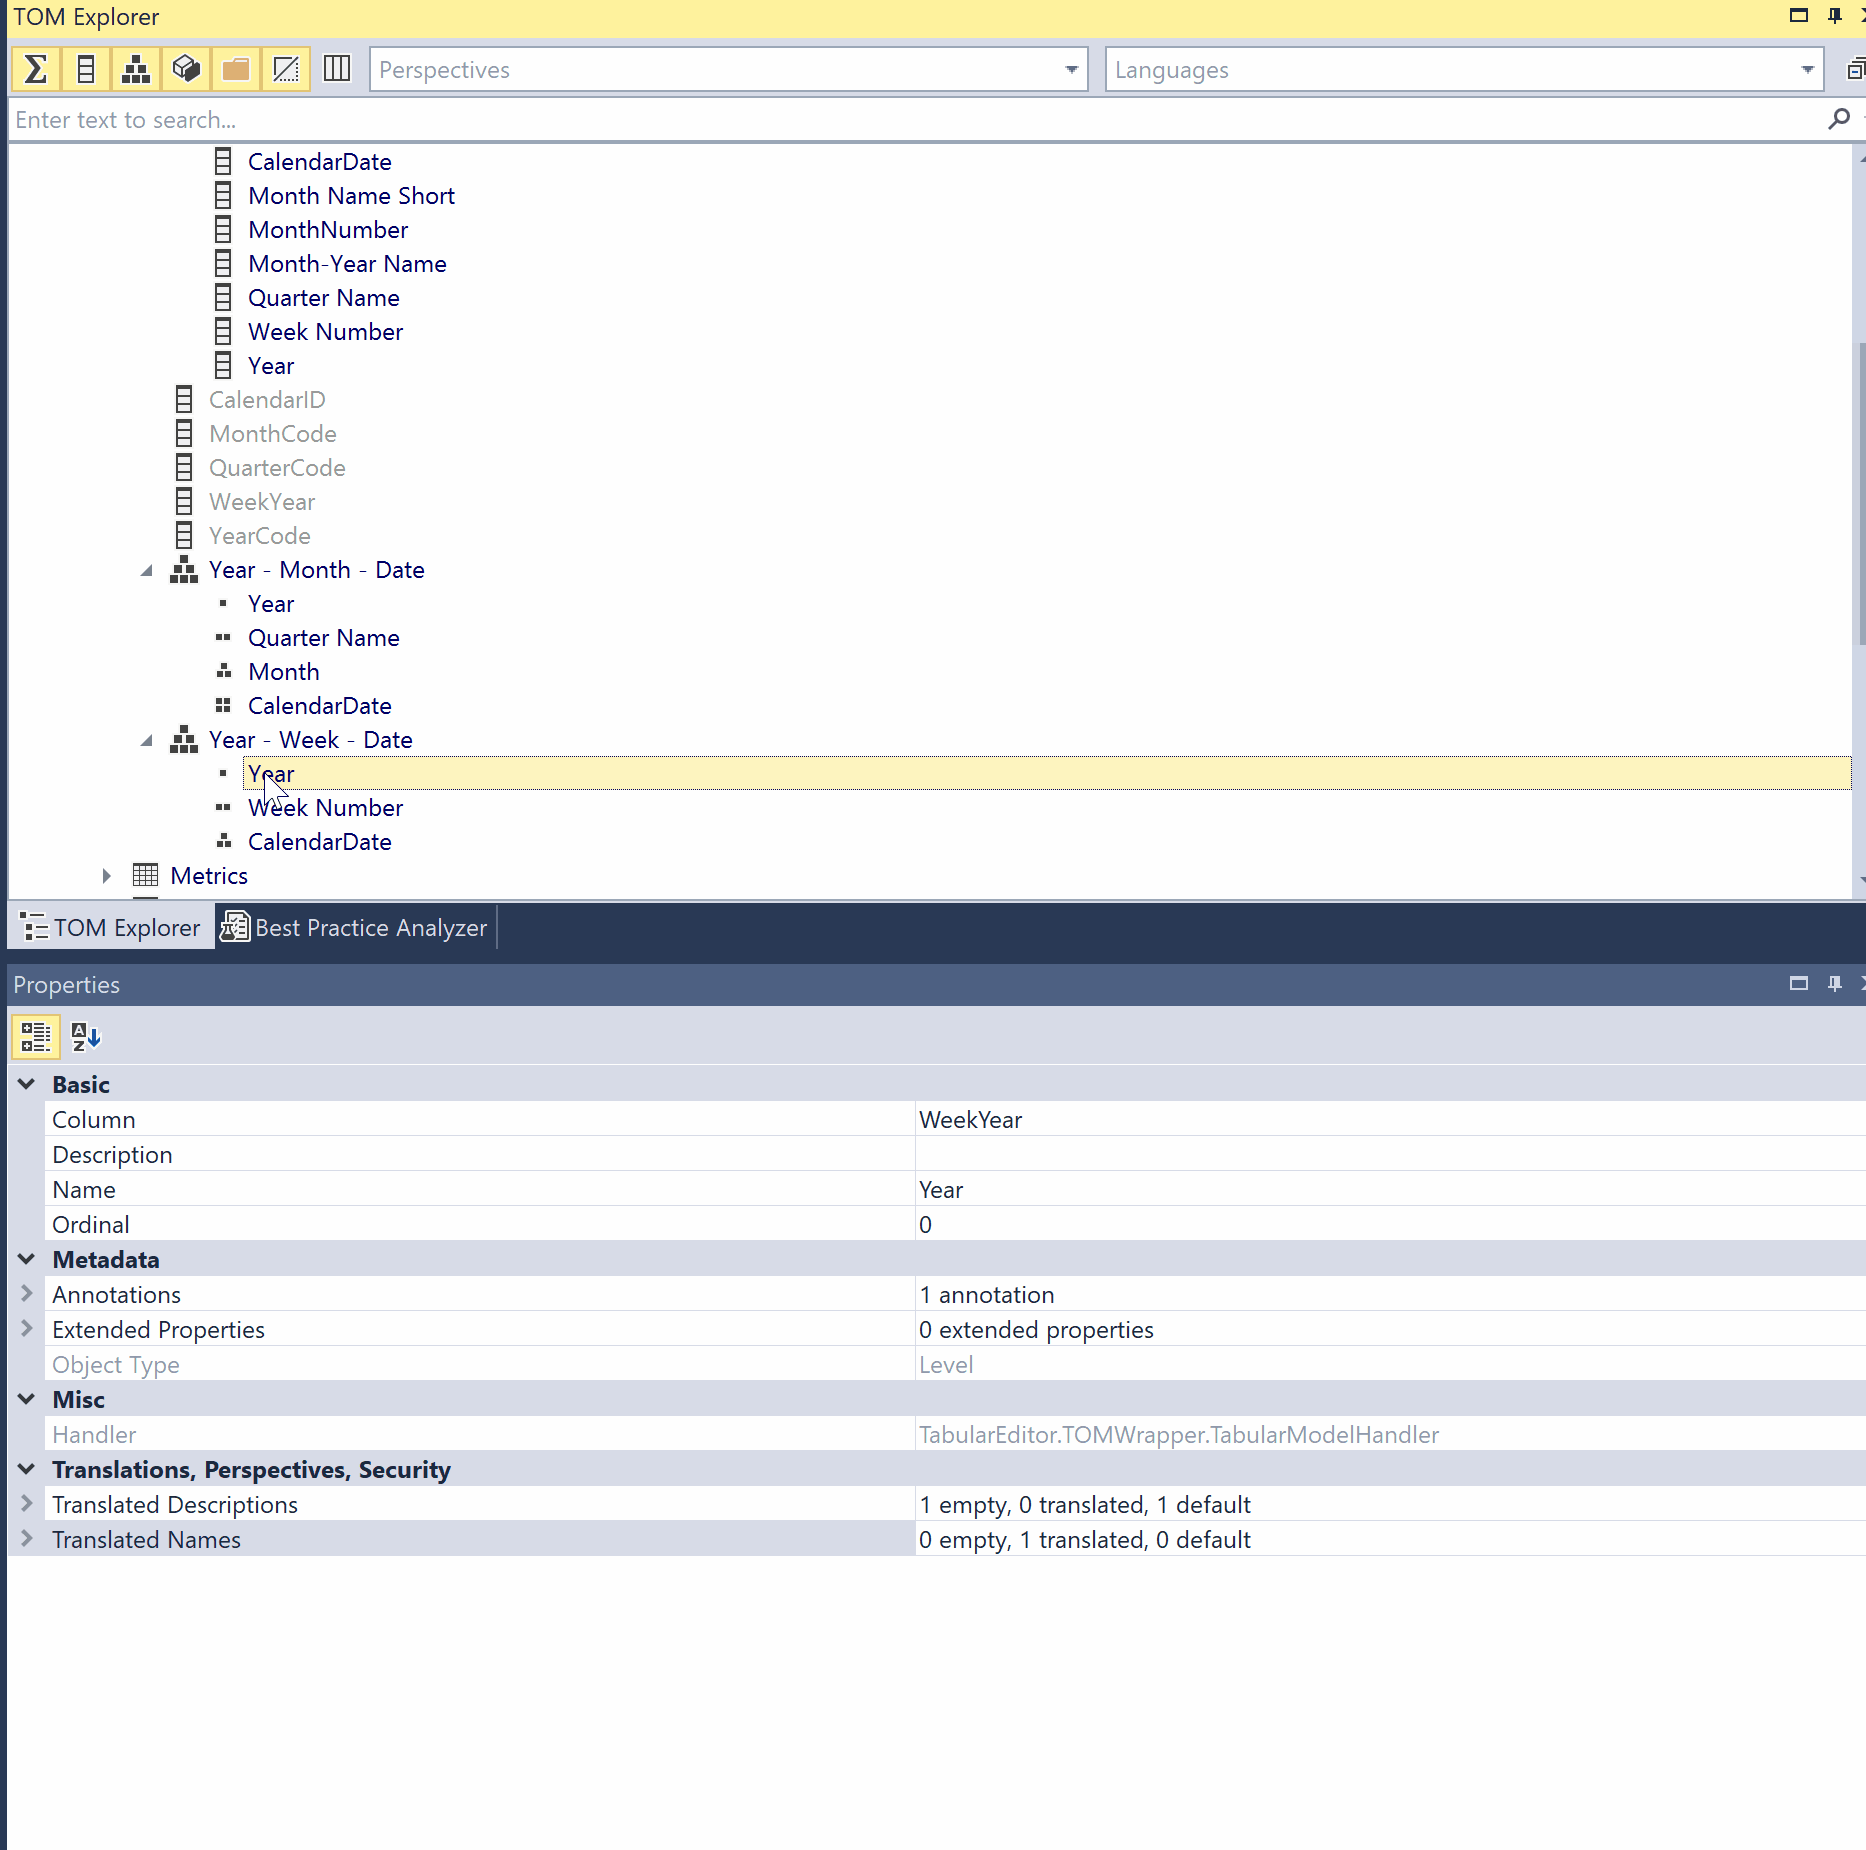Switch to the TOM Explorer tab
This screenshot has height=1850, width=1866.
pyautogui.click(x=111, y=927)
